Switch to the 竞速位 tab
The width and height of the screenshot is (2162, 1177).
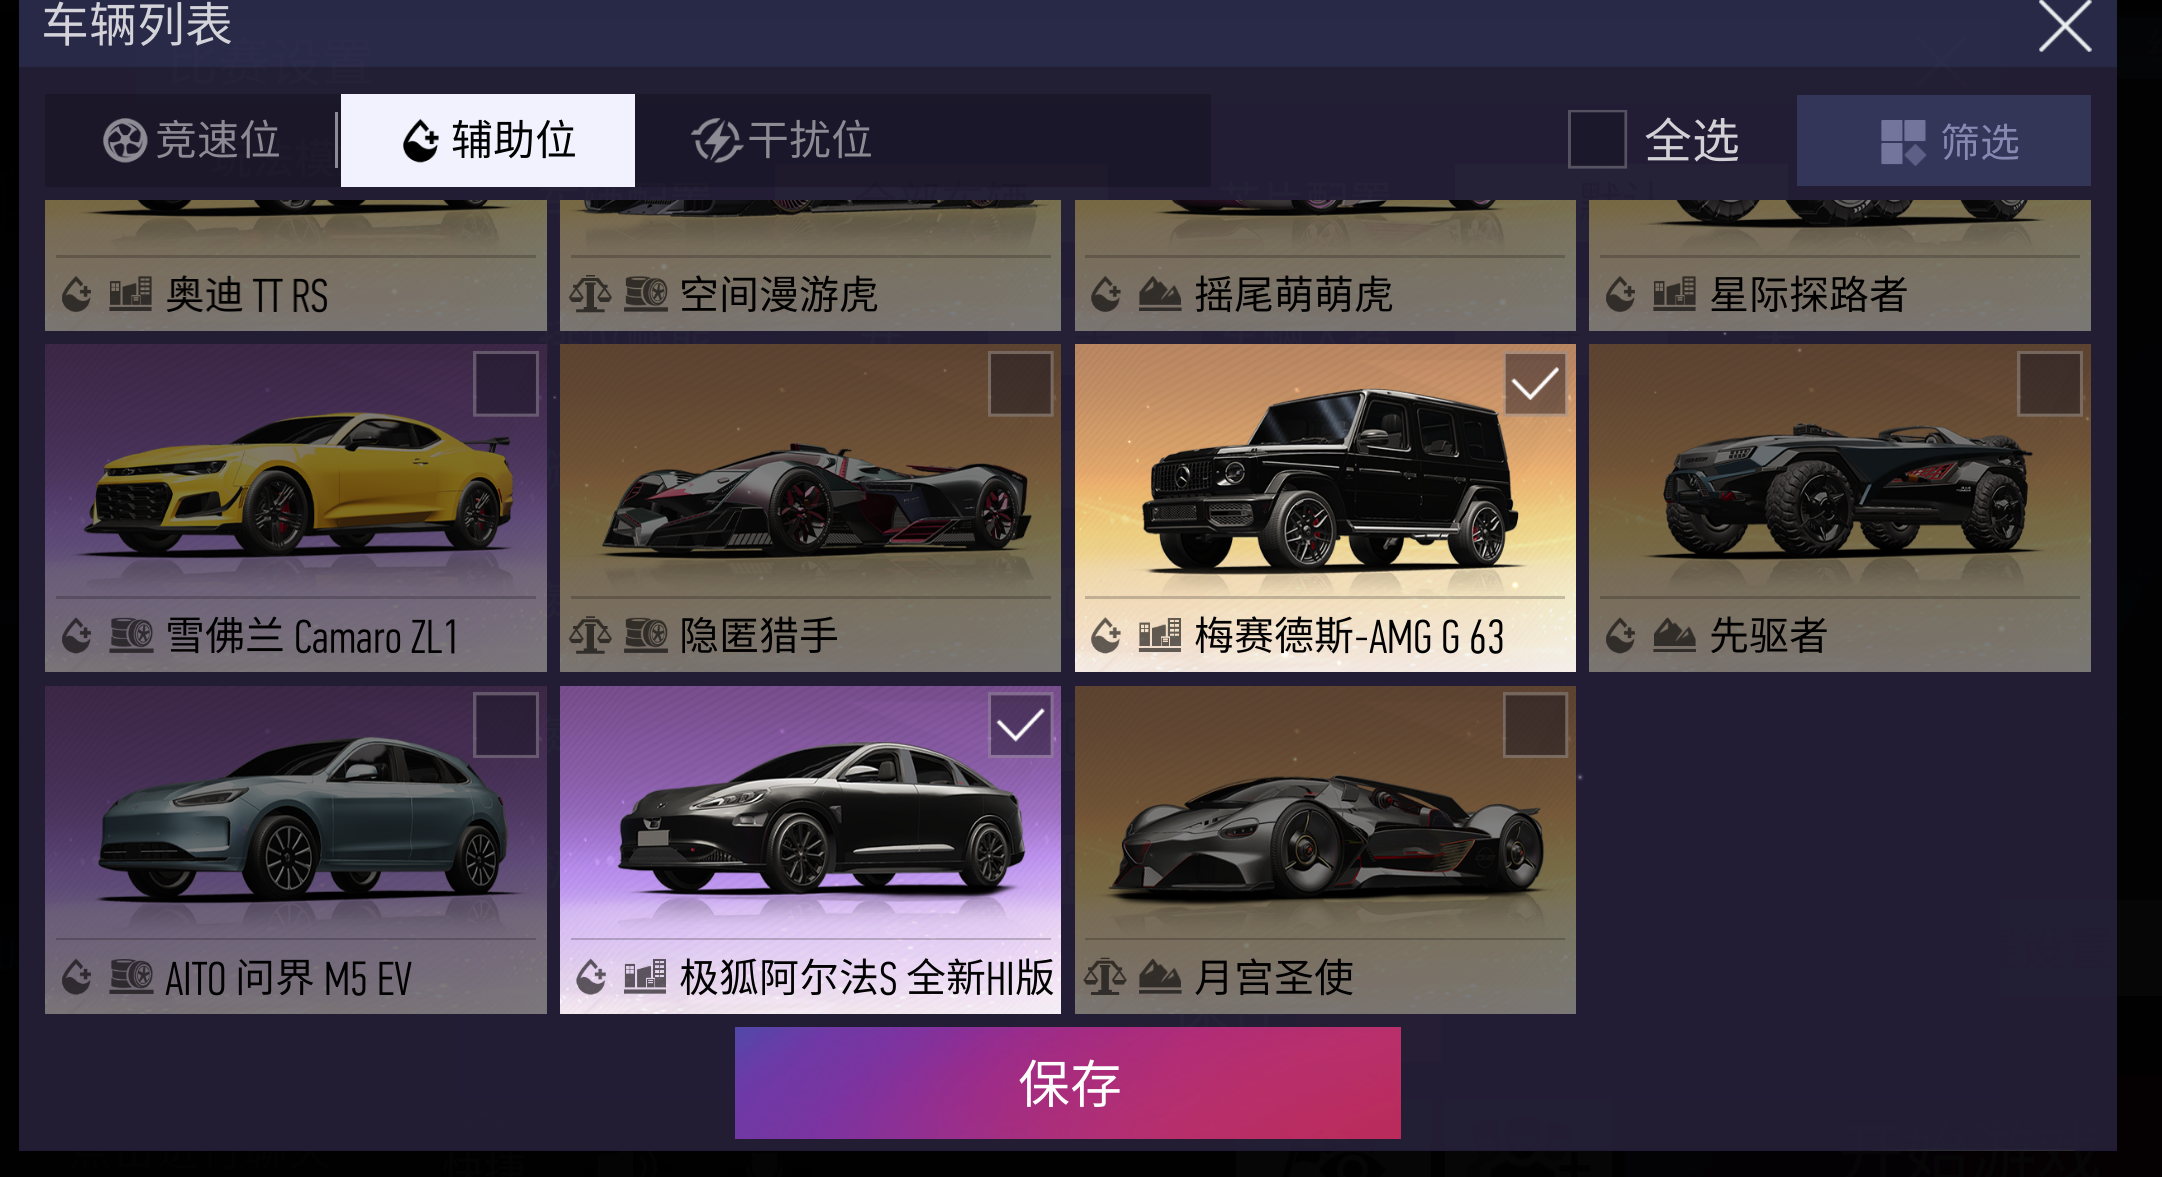coord(192,140)
